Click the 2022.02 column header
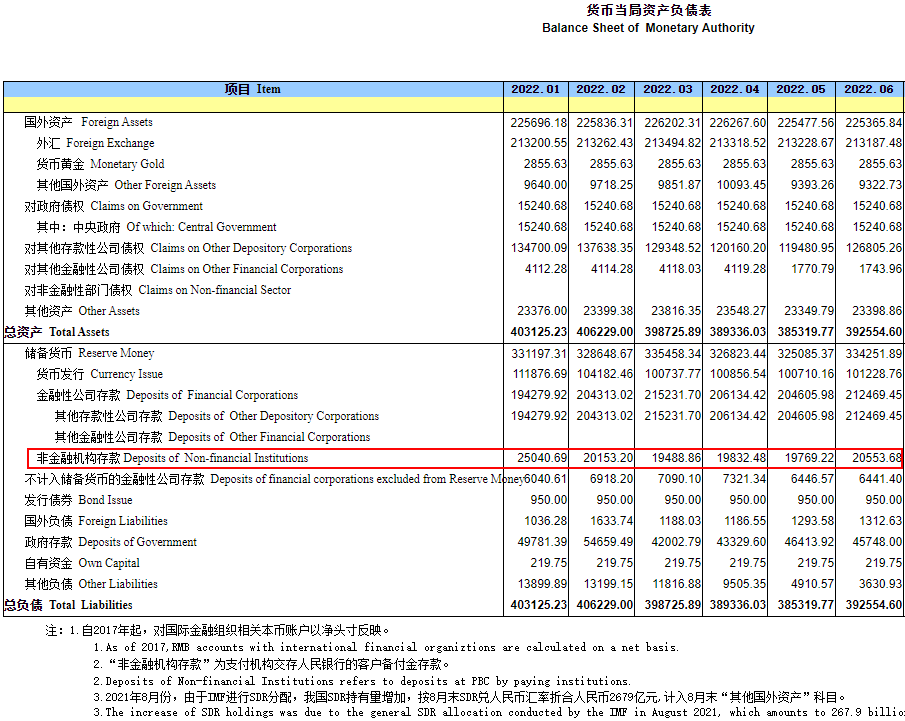This screenshot has width=905, height=721. pyautogui.click(x=601, y=89)
